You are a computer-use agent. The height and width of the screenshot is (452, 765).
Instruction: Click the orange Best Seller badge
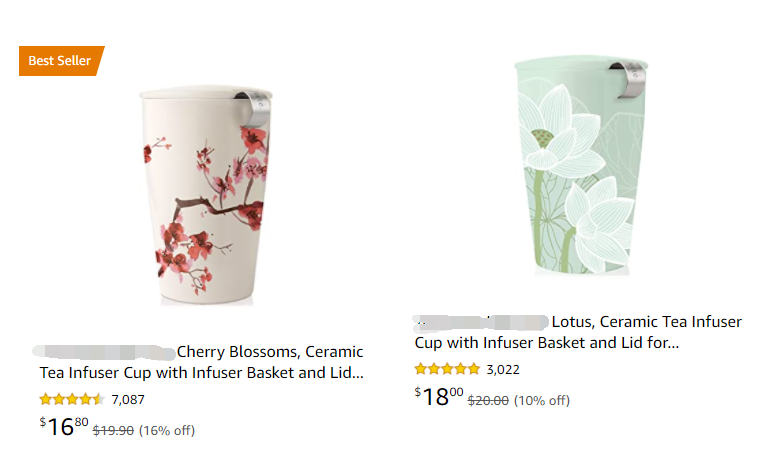[x=61, y=61]
